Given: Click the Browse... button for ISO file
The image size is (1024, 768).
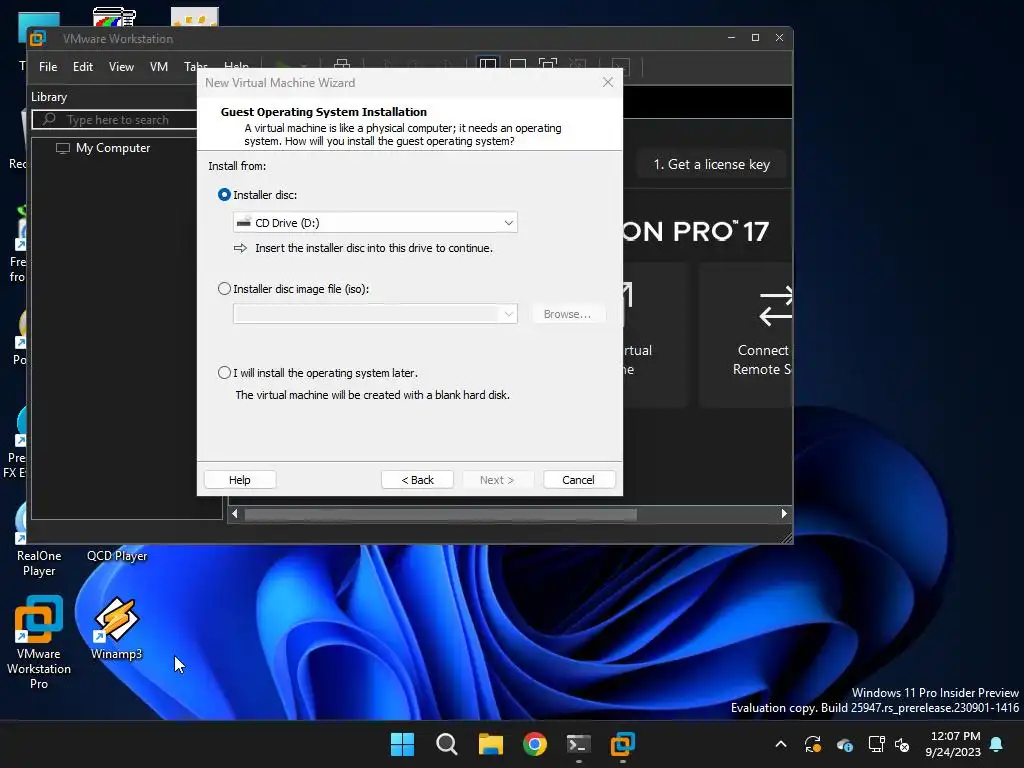Looking at the screenshot, I should pos(567,314).
